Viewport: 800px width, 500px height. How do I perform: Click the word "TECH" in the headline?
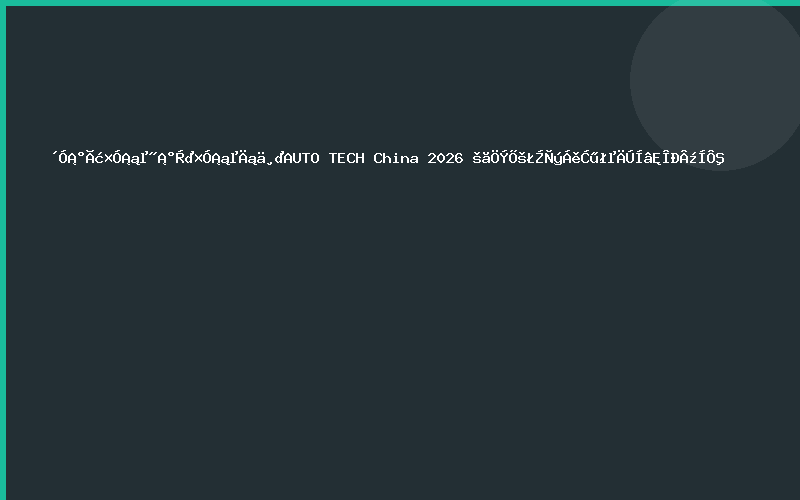346,158
